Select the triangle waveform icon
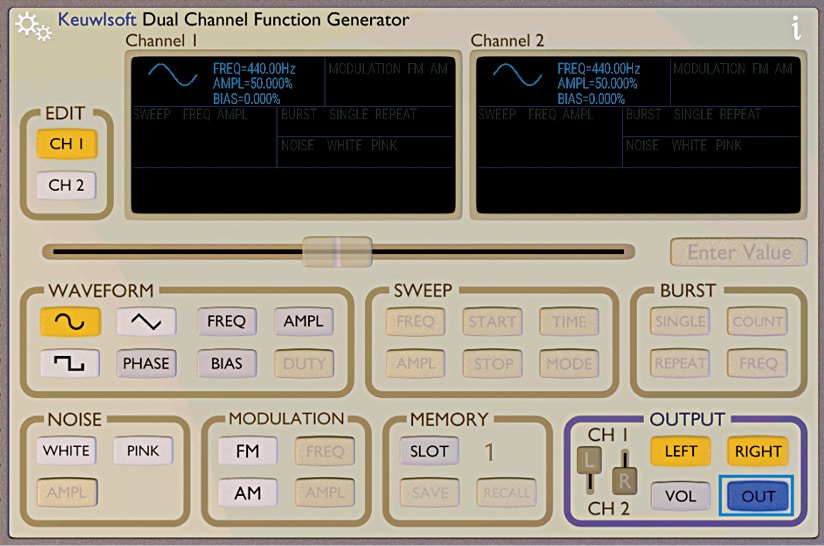 coord(146,322)
